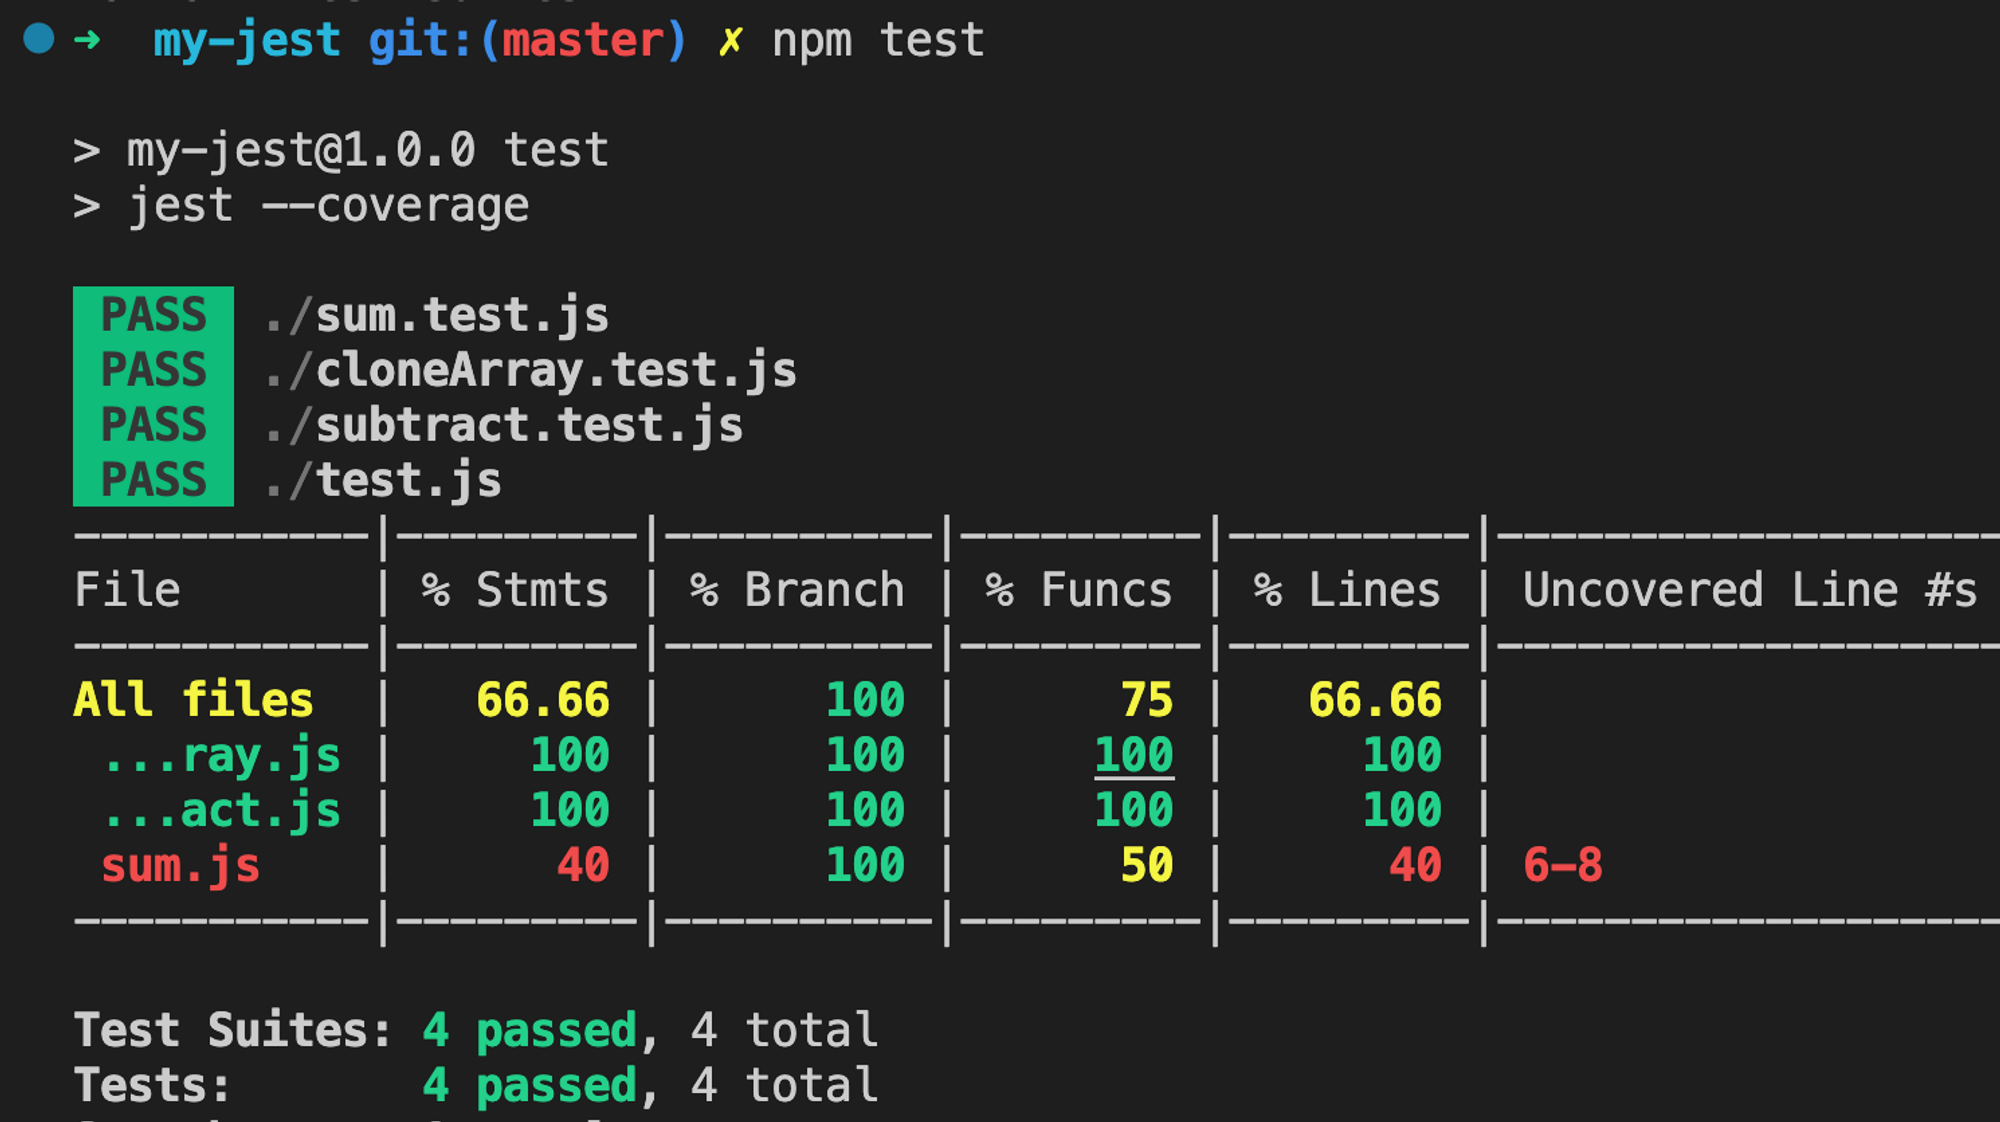Click the underlined 100 Funcs value
The width and height of the screenshot is (2000, 1122).
coord(1133,756)
